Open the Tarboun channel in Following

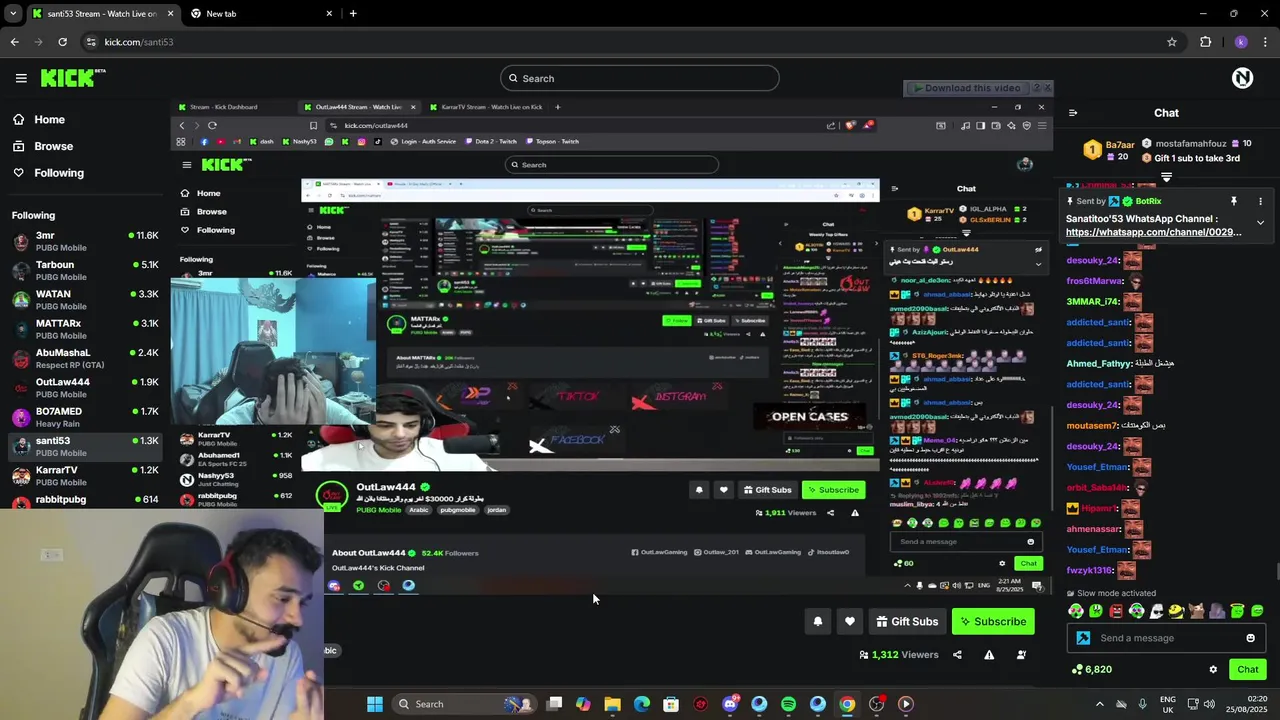click(84, 270)
